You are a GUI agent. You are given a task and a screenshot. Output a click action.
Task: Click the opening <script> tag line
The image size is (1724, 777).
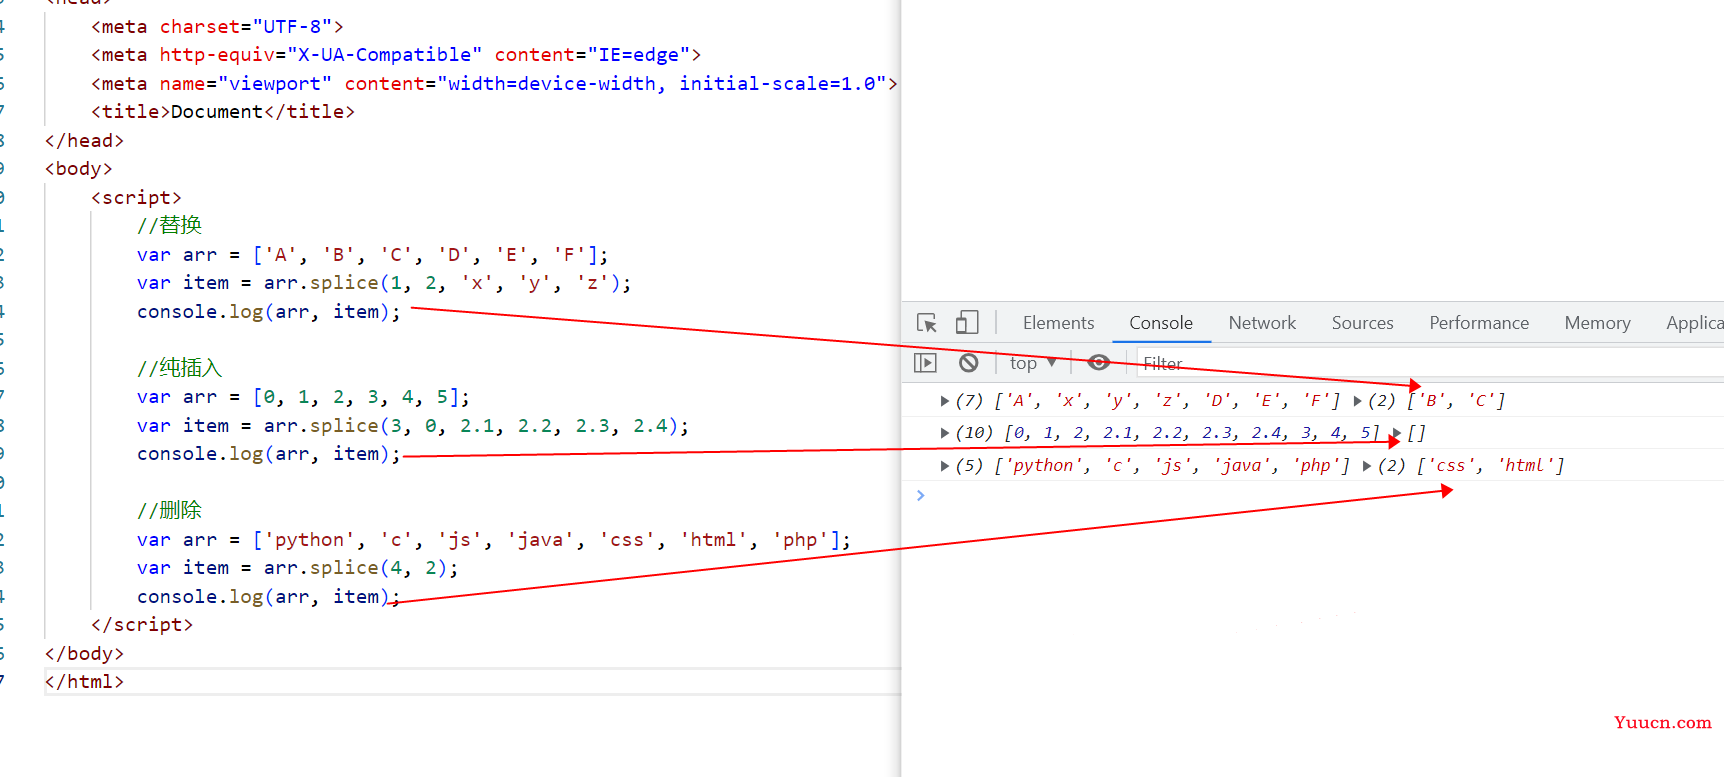coord(136,198)
